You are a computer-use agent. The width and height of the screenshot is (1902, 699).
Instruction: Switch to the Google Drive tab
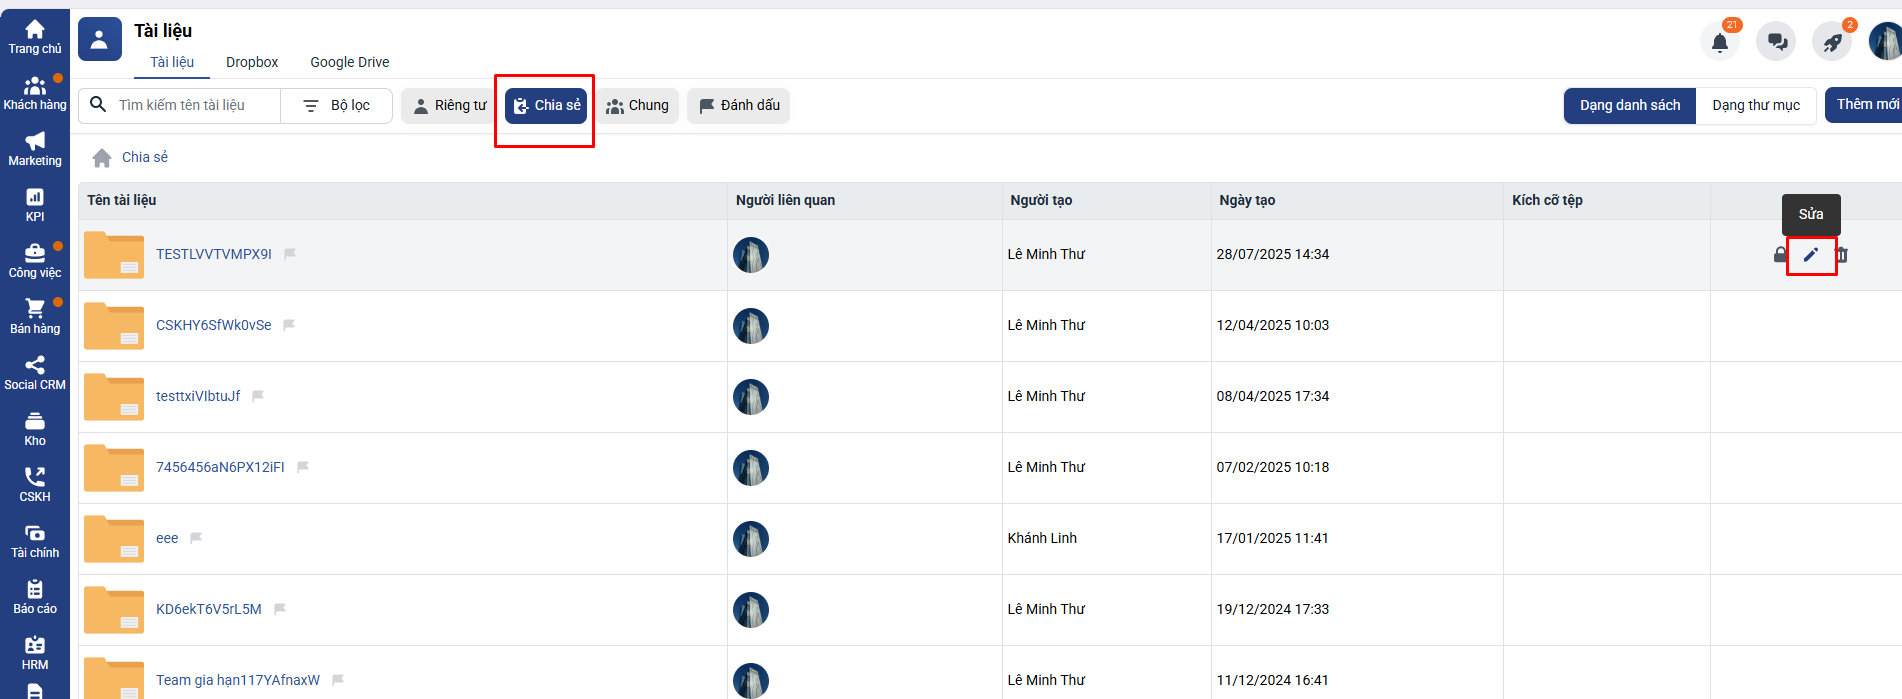[349, 62]
